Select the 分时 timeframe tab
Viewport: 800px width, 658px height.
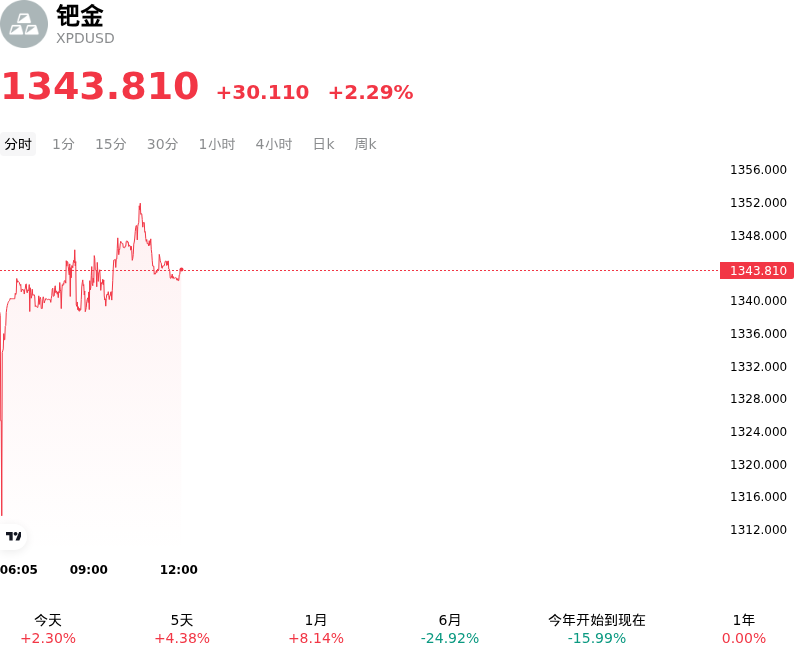pos(18,144)
